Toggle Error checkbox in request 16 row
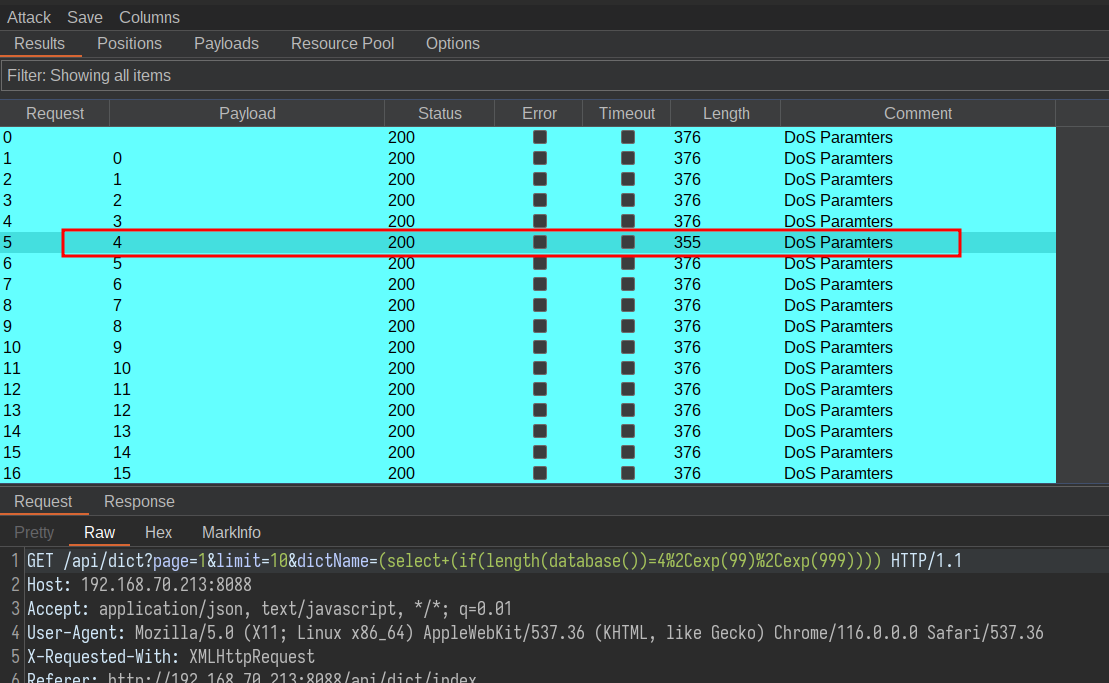The width and height of the screenshot is (1109, 683). click(x=540, y=473)
